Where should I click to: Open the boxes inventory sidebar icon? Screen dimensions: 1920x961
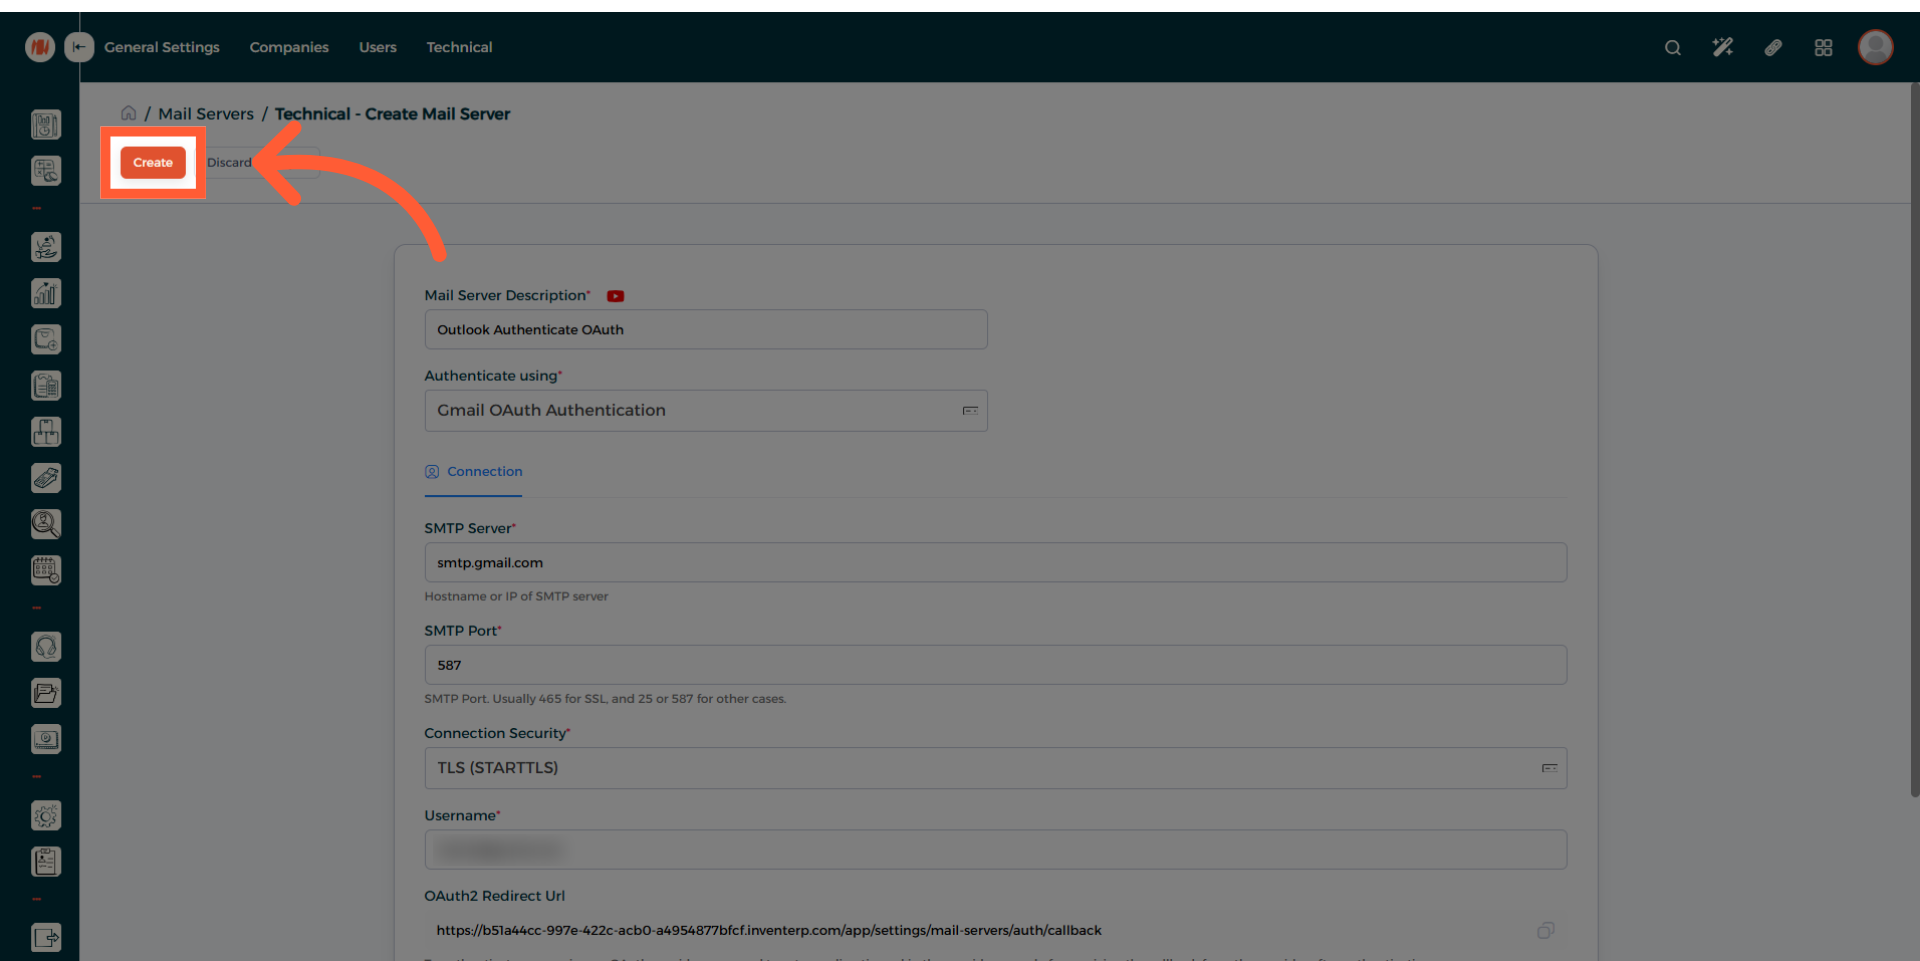coord(46,432)
